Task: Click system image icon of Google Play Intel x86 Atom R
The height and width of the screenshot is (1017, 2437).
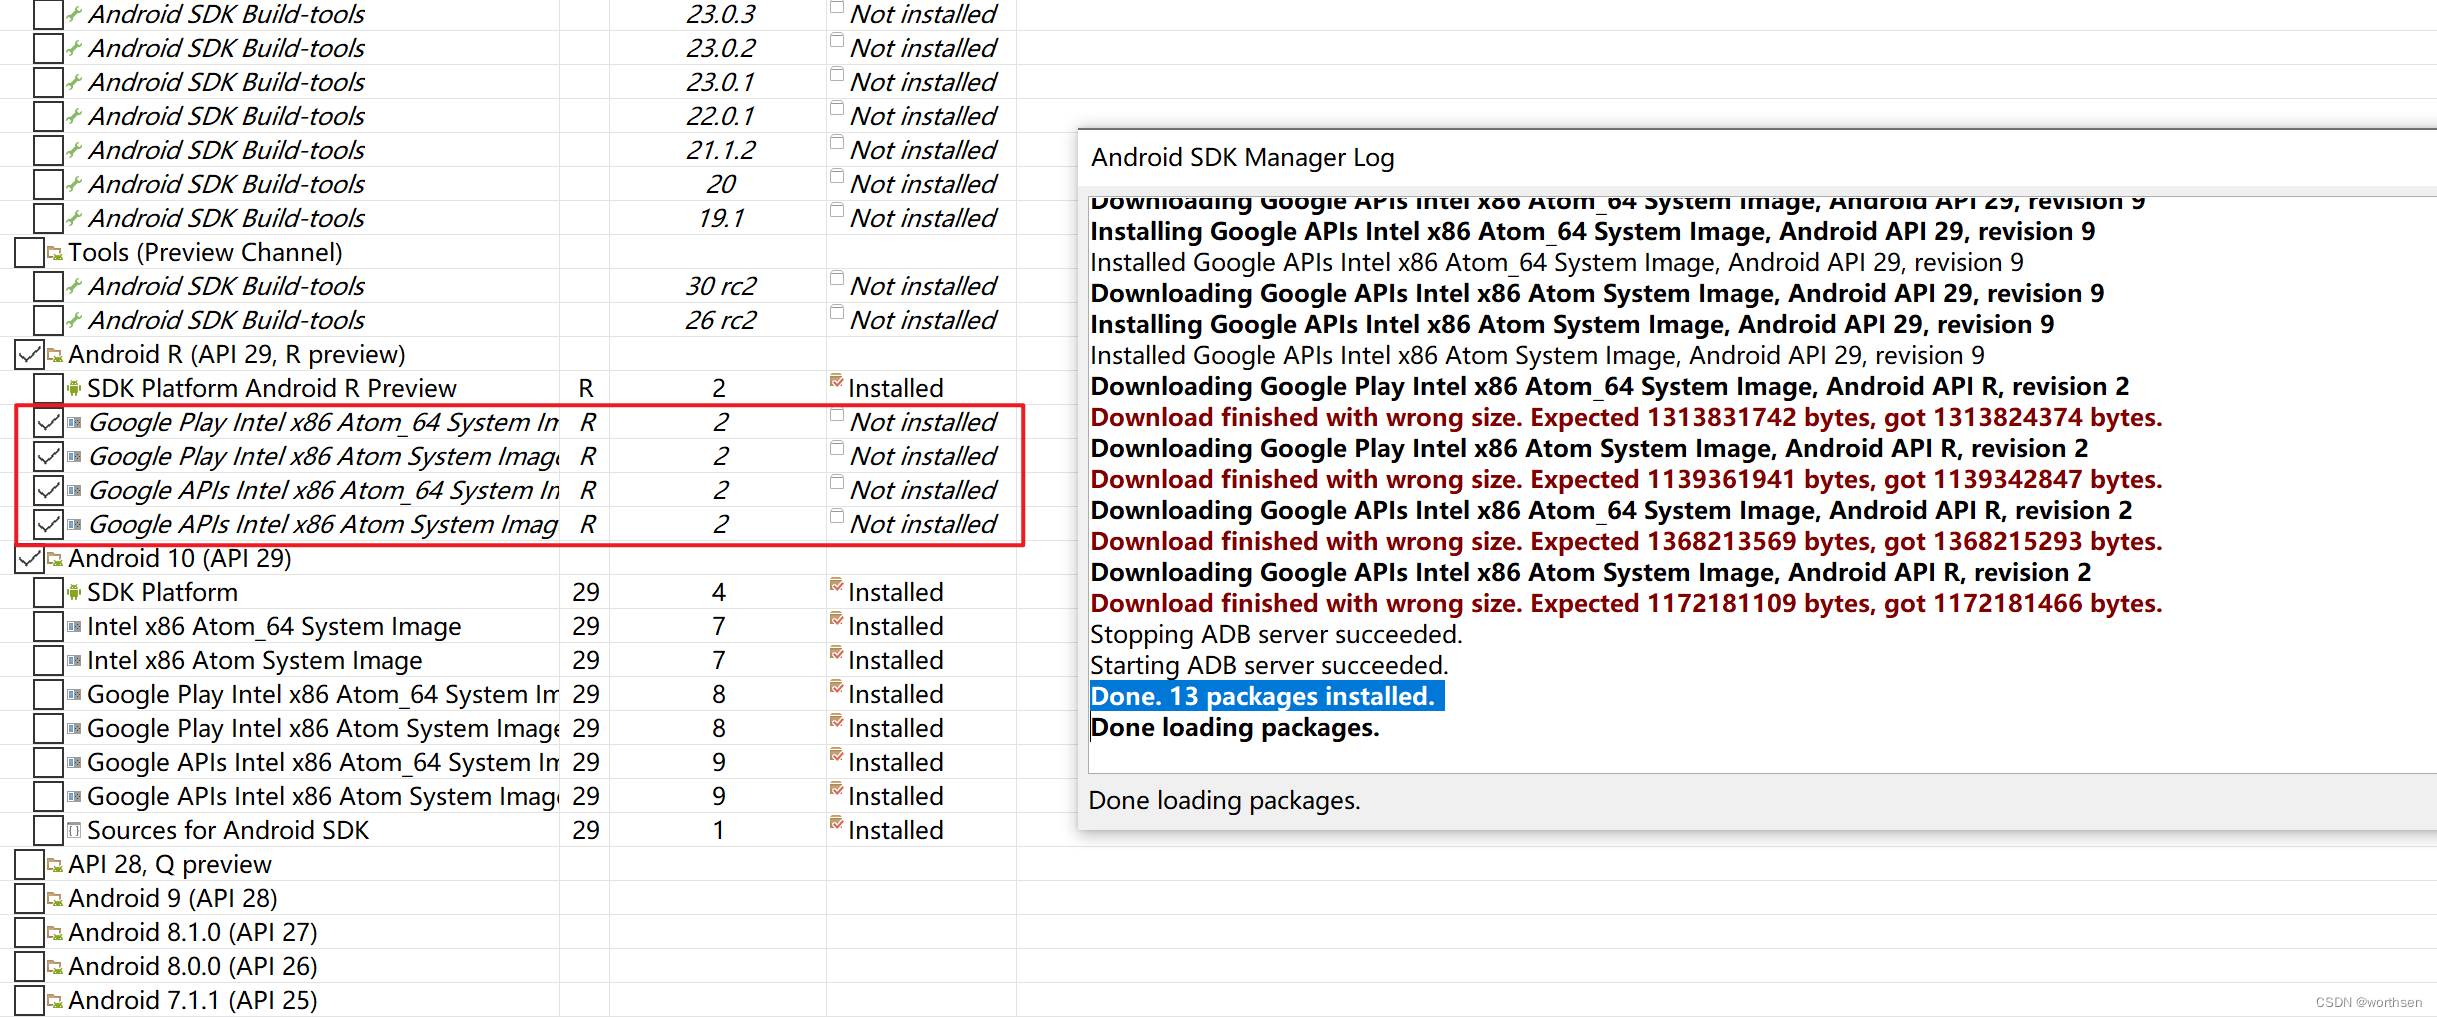Action: (x=74, y=456)
